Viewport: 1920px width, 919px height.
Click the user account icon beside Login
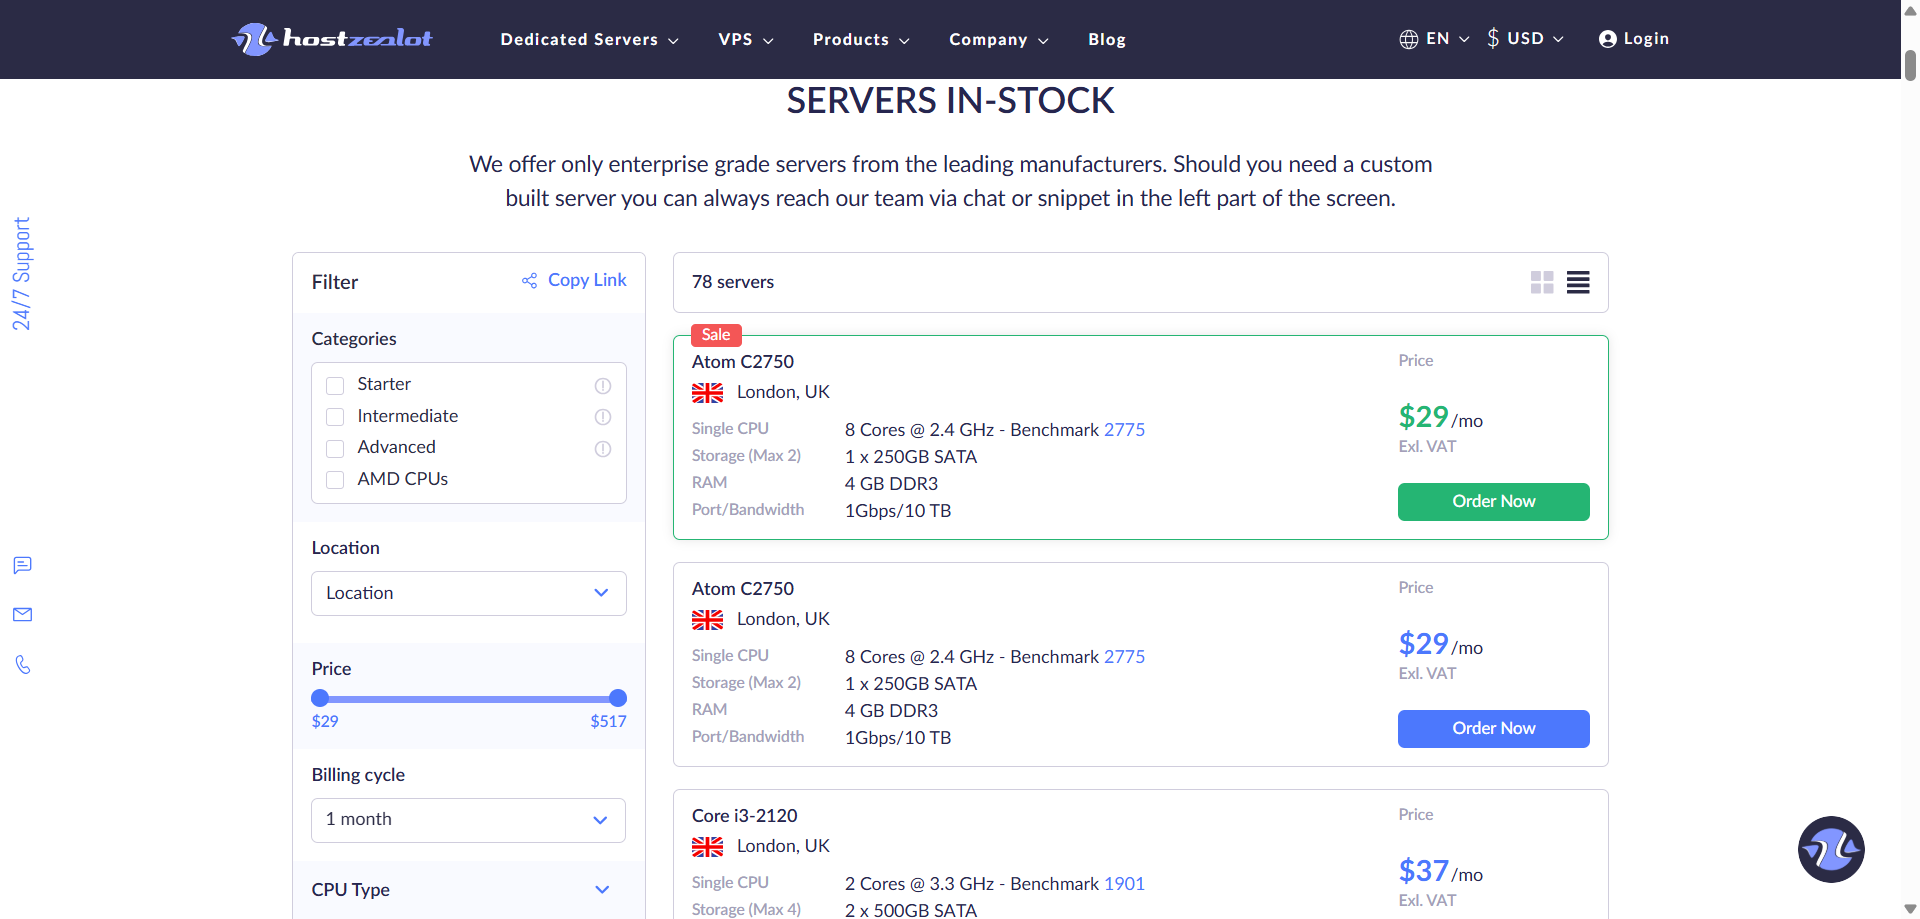pyautogui.click(x=1607, y=39)
